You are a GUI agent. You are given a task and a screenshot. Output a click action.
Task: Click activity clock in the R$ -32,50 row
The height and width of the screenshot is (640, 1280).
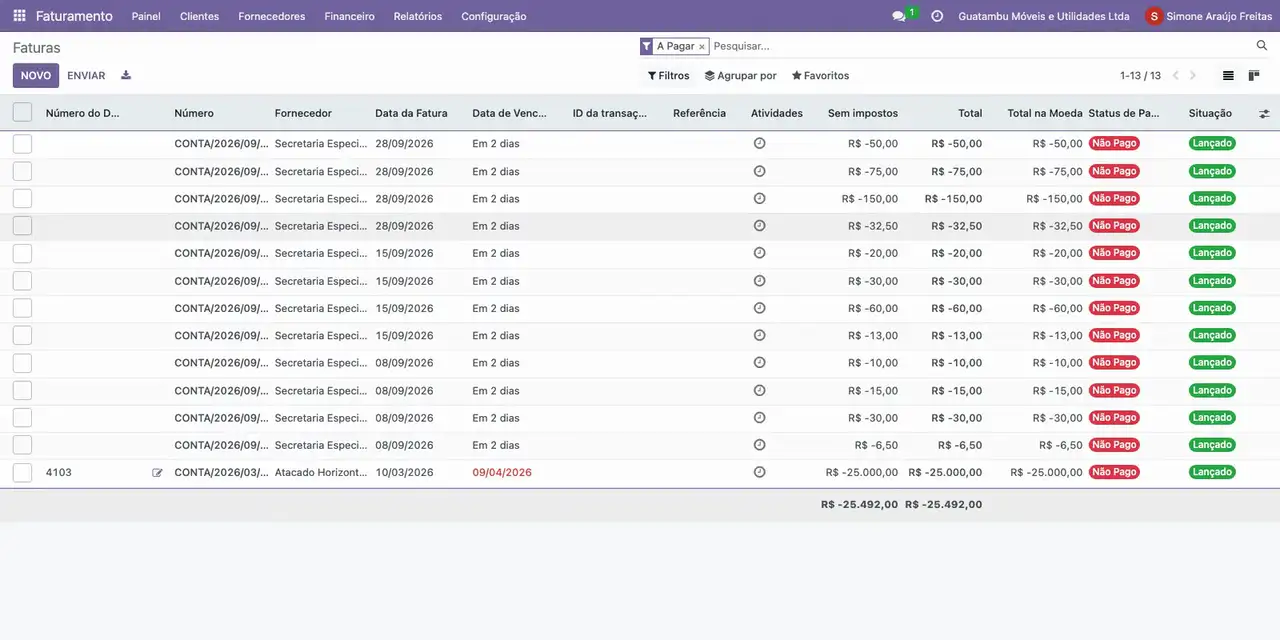[x=759, y=225]
